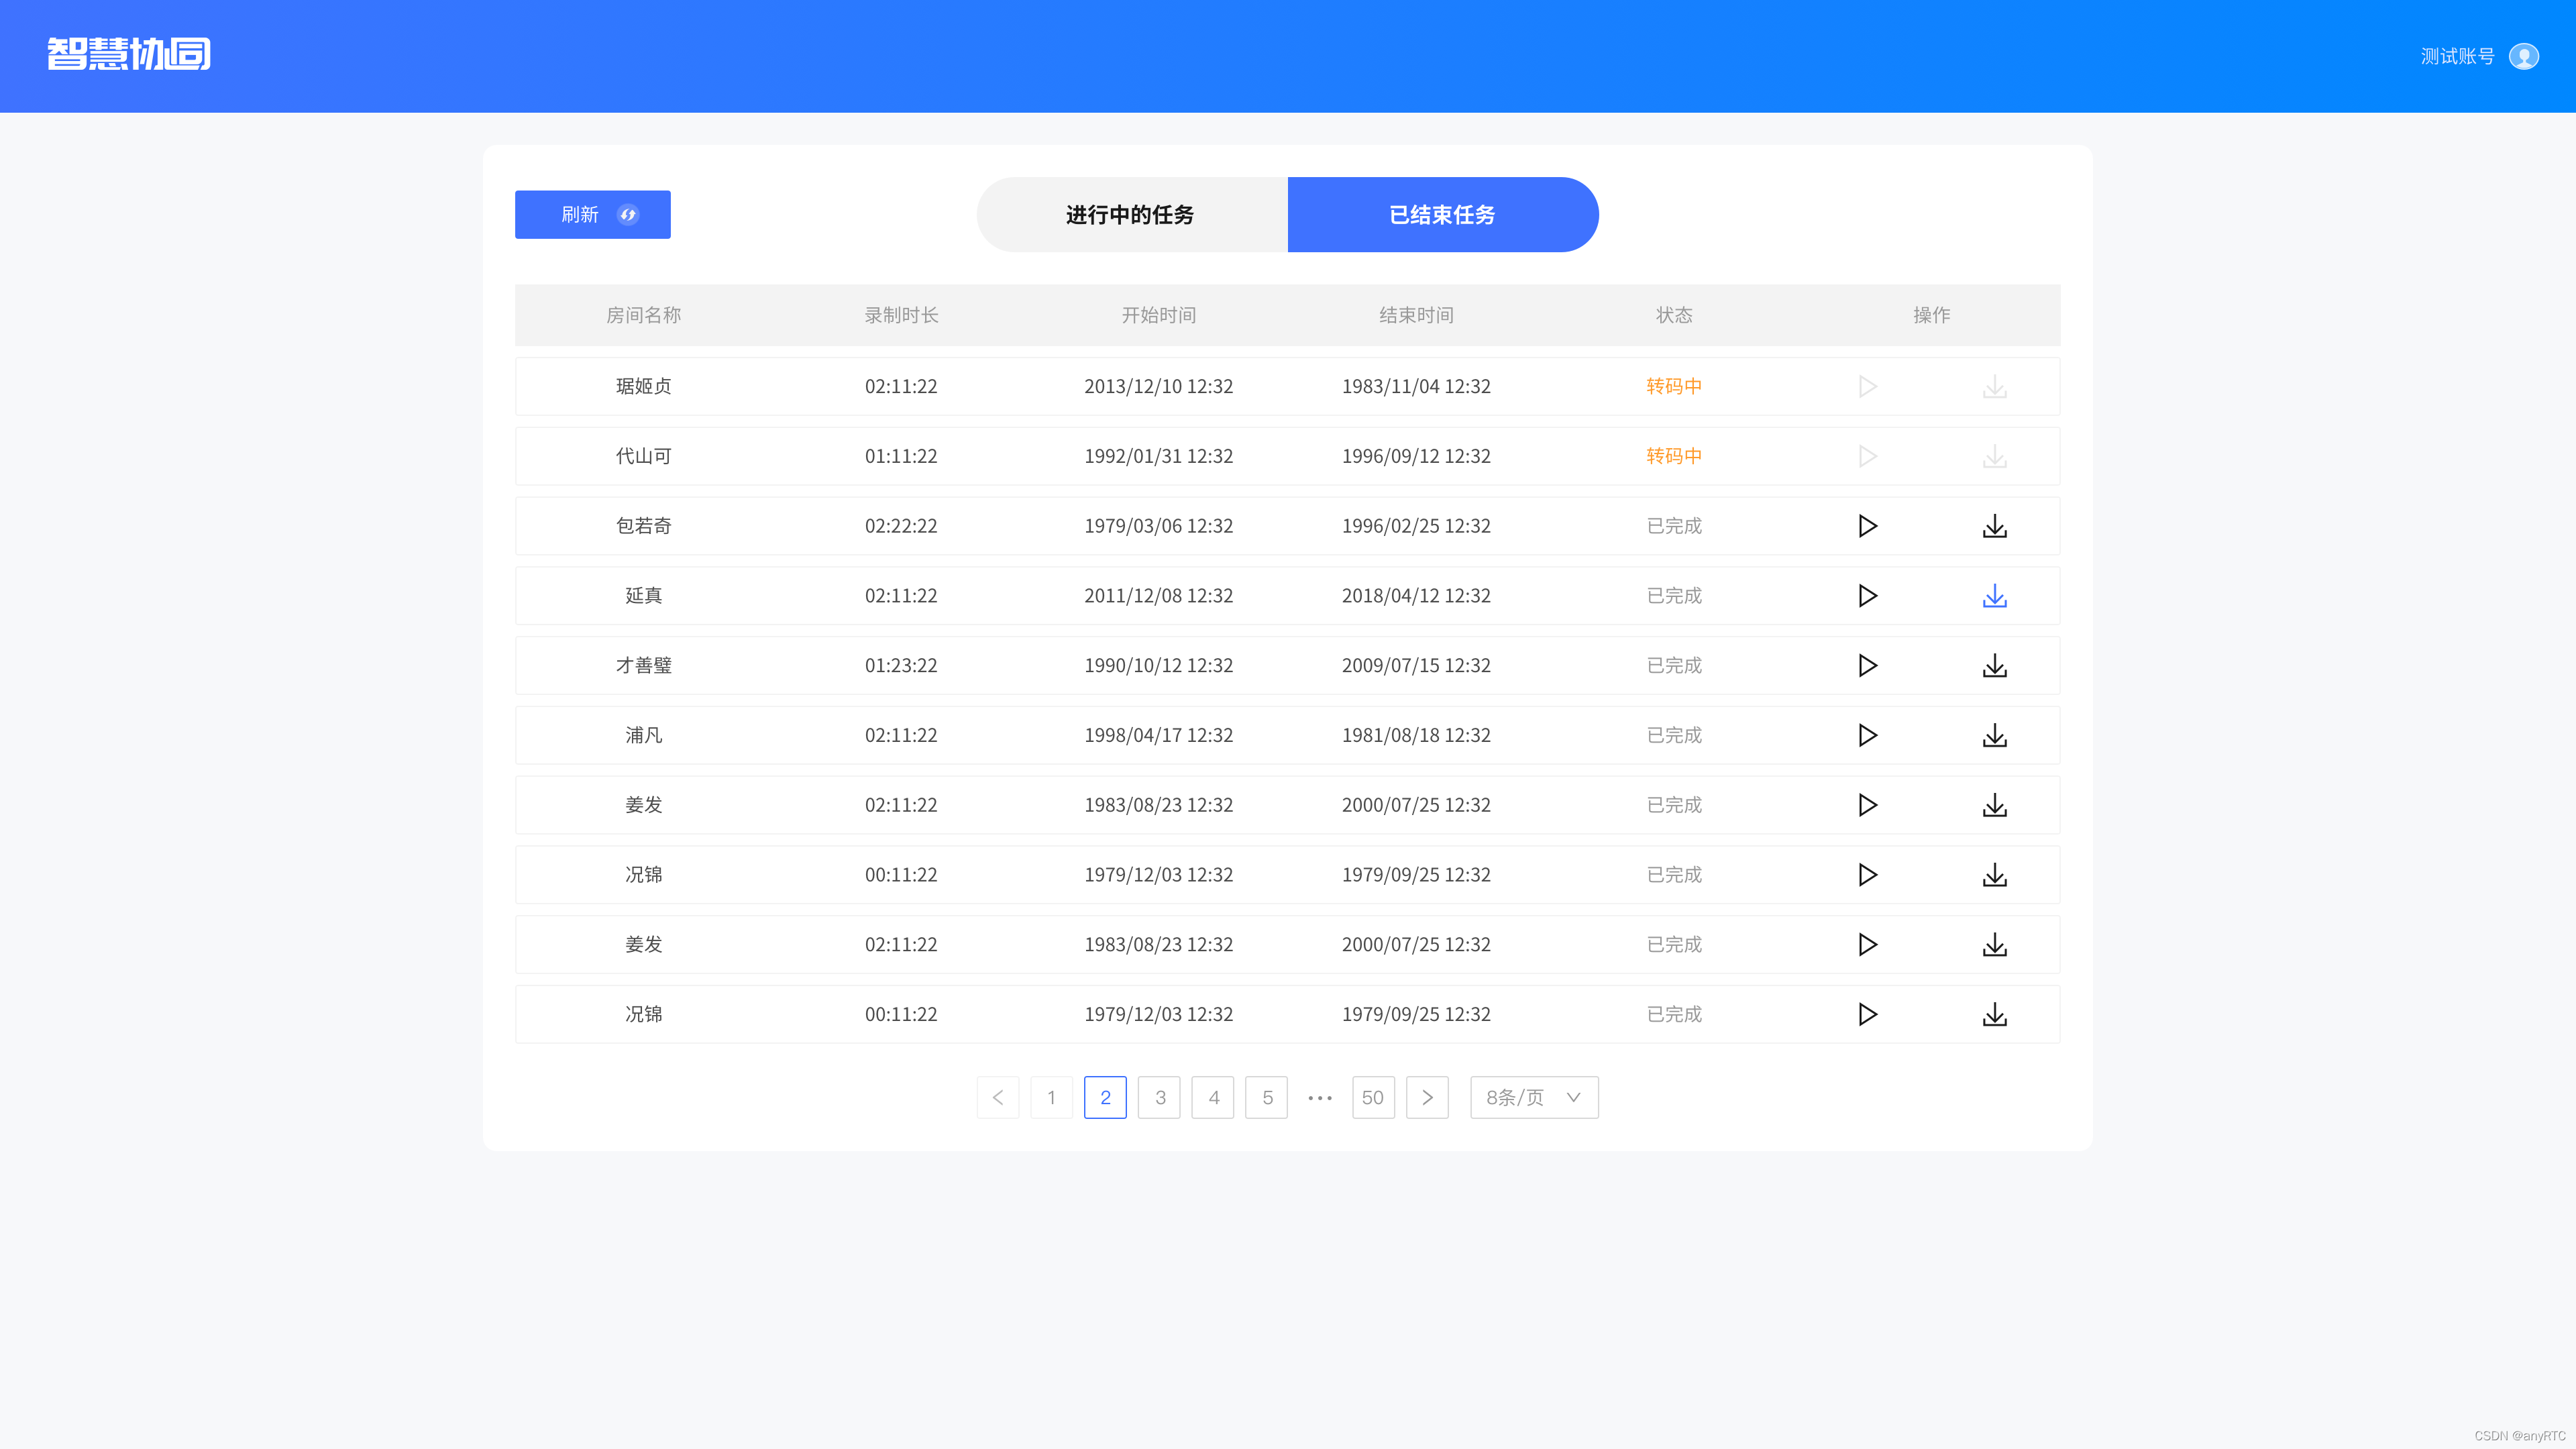Select the 已结束任务 tab
The height and width of the screenshot is (1449, 2576).
click(x=1442, y=214)
